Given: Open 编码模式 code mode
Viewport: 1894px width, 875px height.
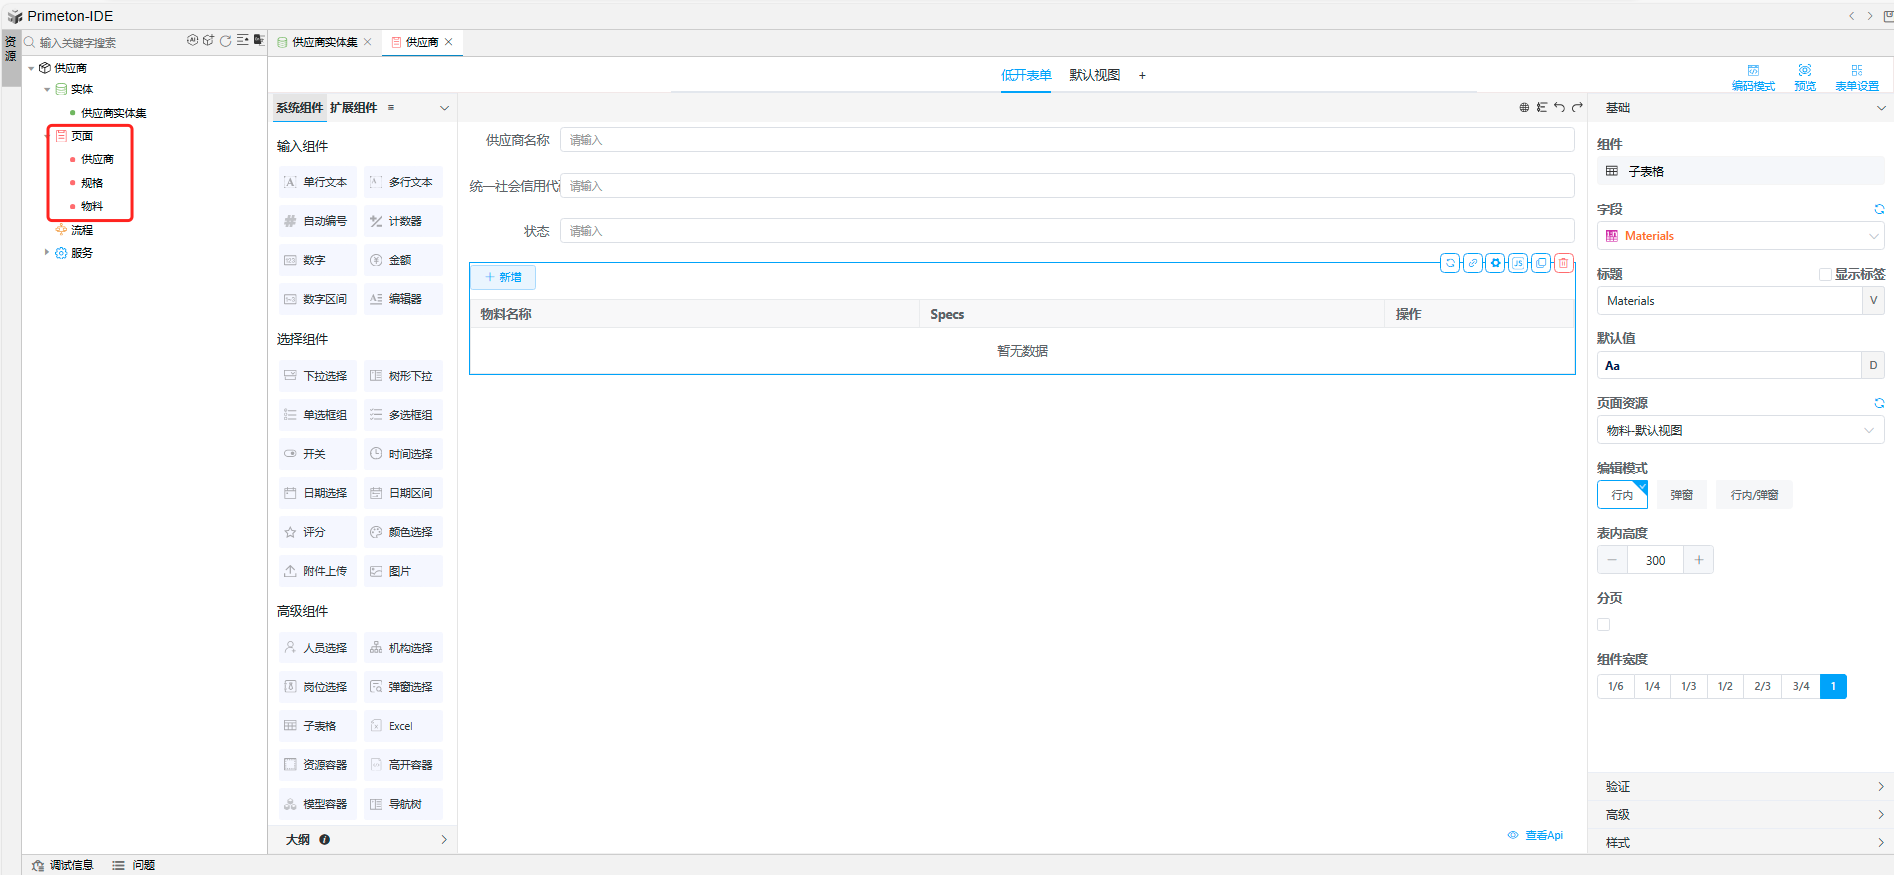Looking at the screenshot, I should coord(1753,78).
